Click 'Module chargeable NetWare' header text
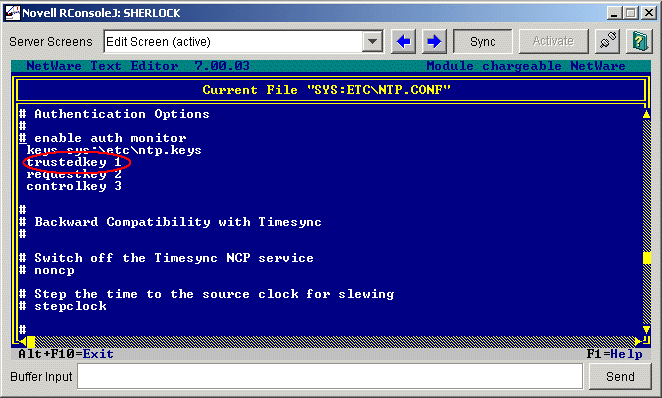 pos(526,66)
